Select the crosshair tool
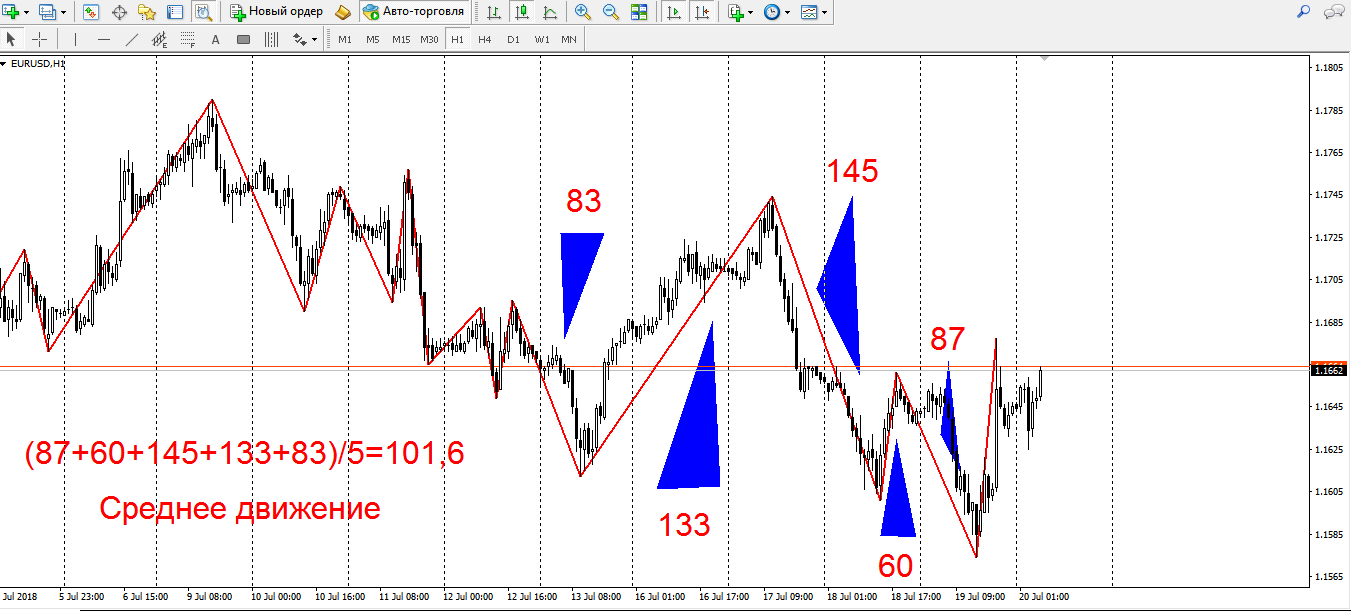The width and height of the screenshot is (1351, 611). point(40,39)
